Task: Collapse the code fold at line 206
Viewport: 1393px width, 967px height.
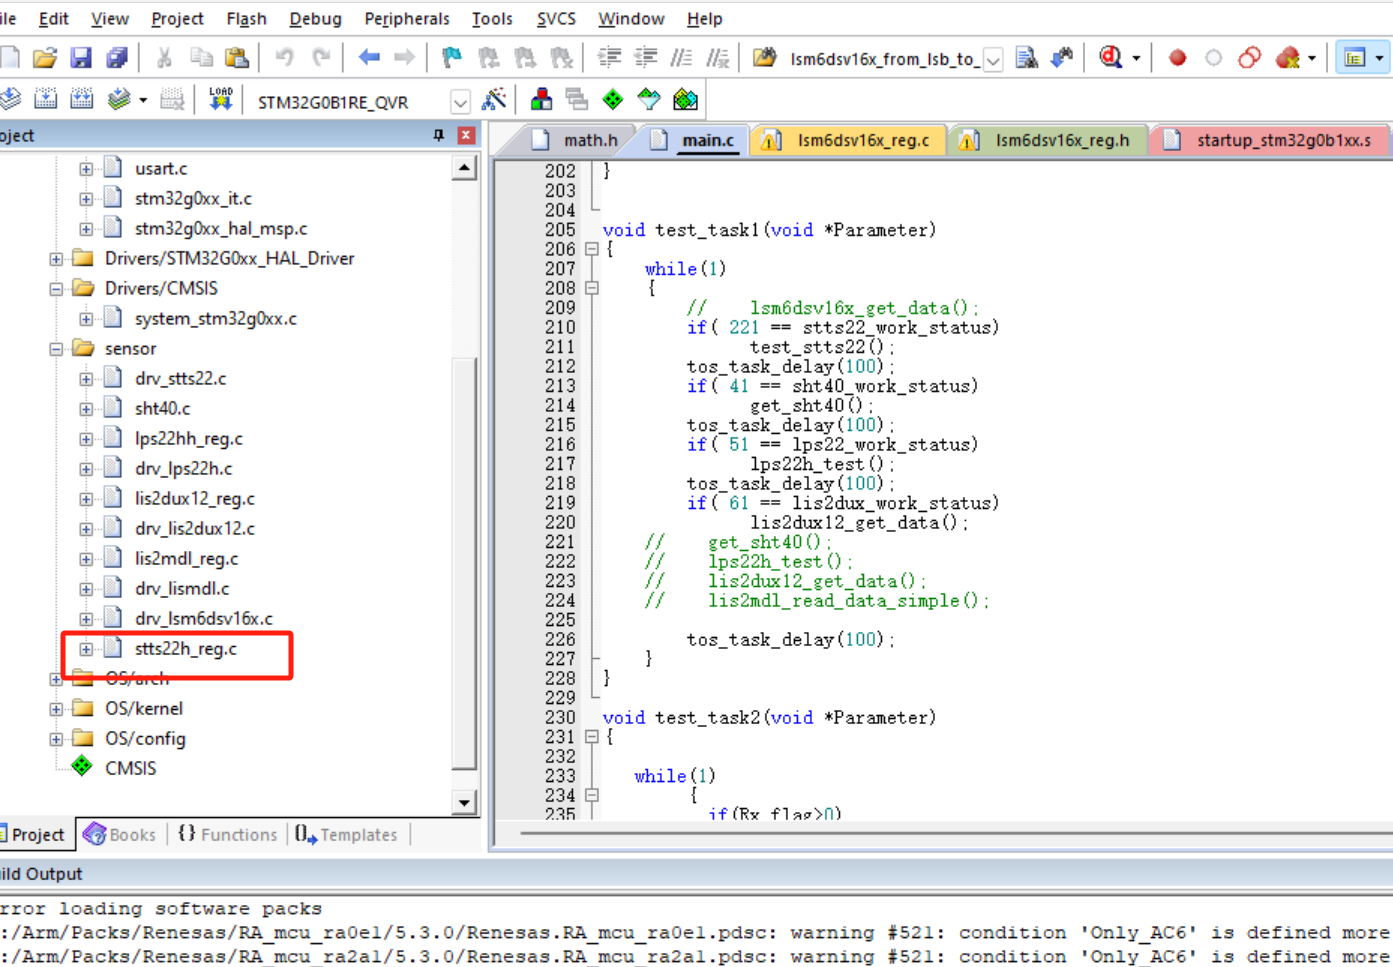Action: [x=592, y=249]
